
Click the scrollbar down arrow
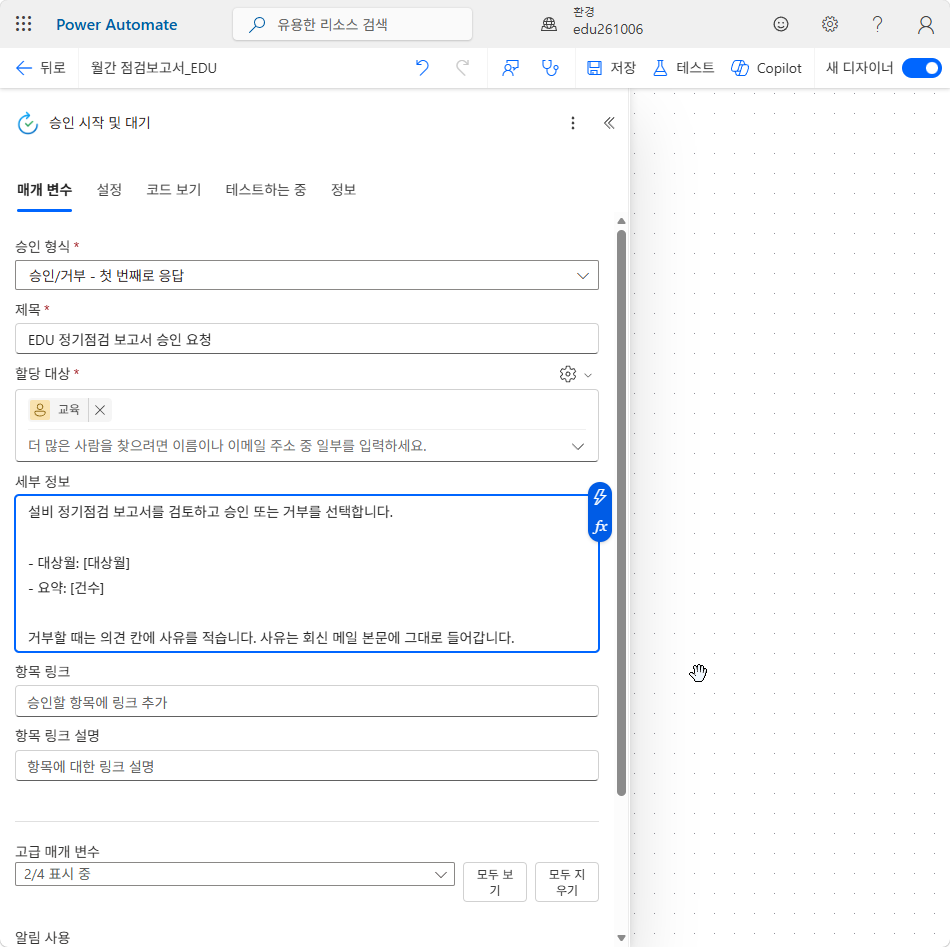click(621, 938)
